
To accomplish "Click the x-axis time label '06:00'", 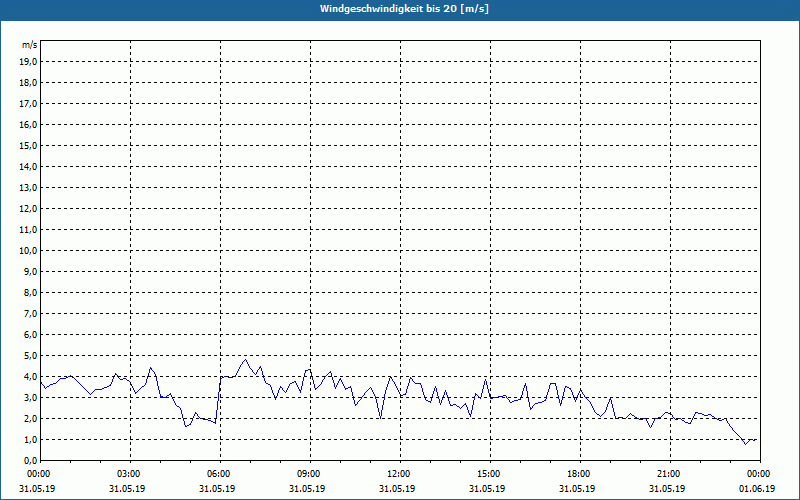I will [220, 474].
